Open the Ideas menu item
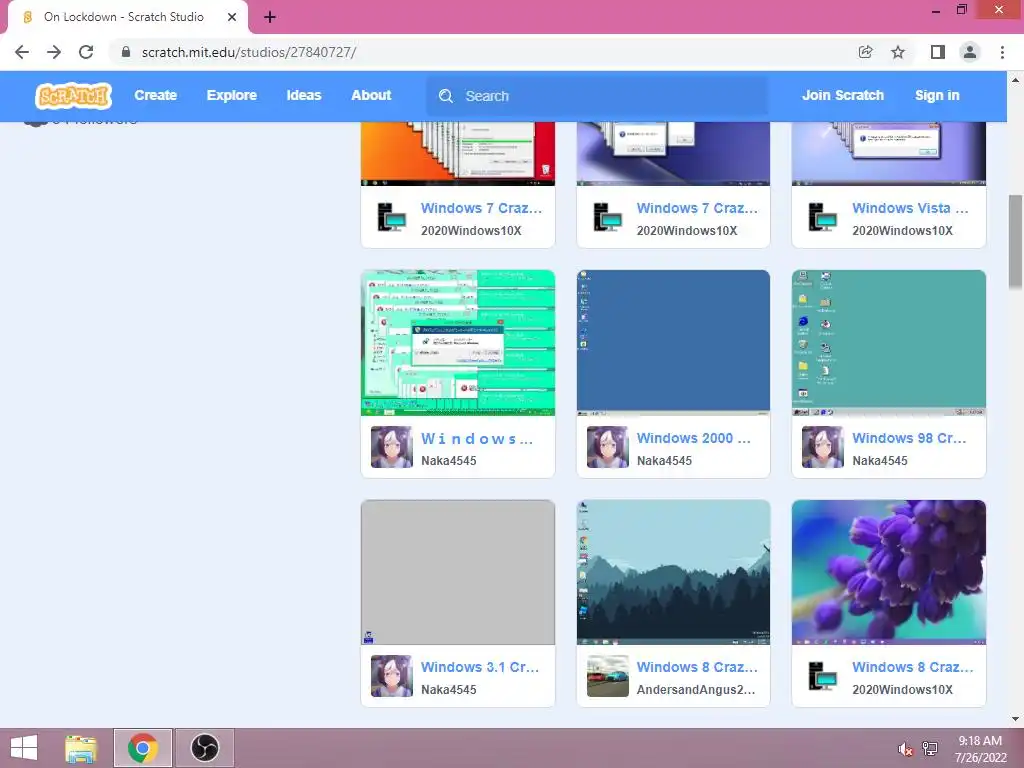Image resolution: width=1024 pixels, height=768 pixels. pyautogui.click(x=304, y=95)
